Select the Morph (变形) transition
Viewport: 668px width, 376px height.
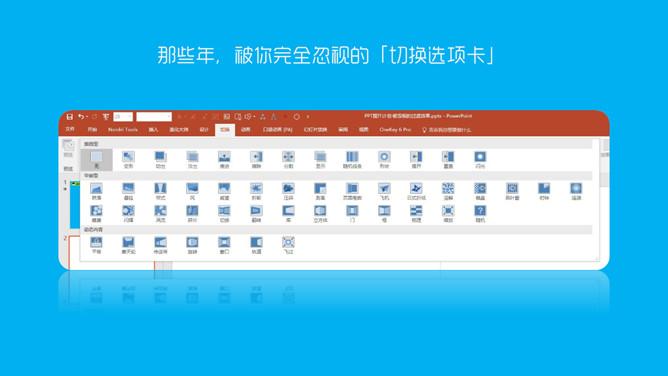click(x=128, y=160)
